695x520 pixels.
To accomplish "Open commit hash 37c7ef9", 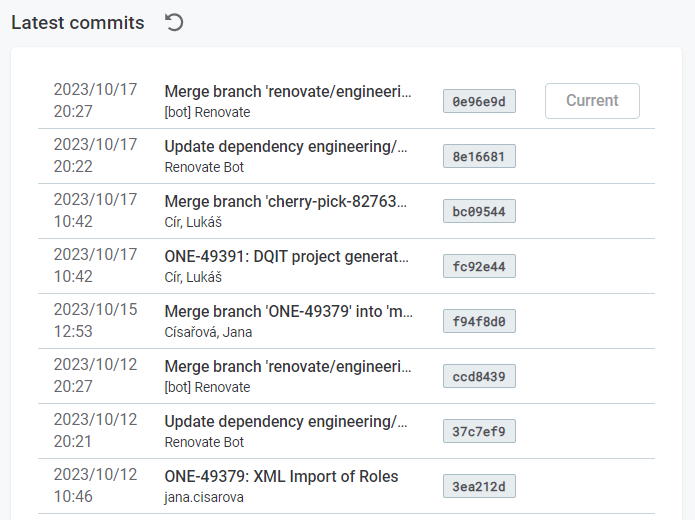I will pos(479,431).
